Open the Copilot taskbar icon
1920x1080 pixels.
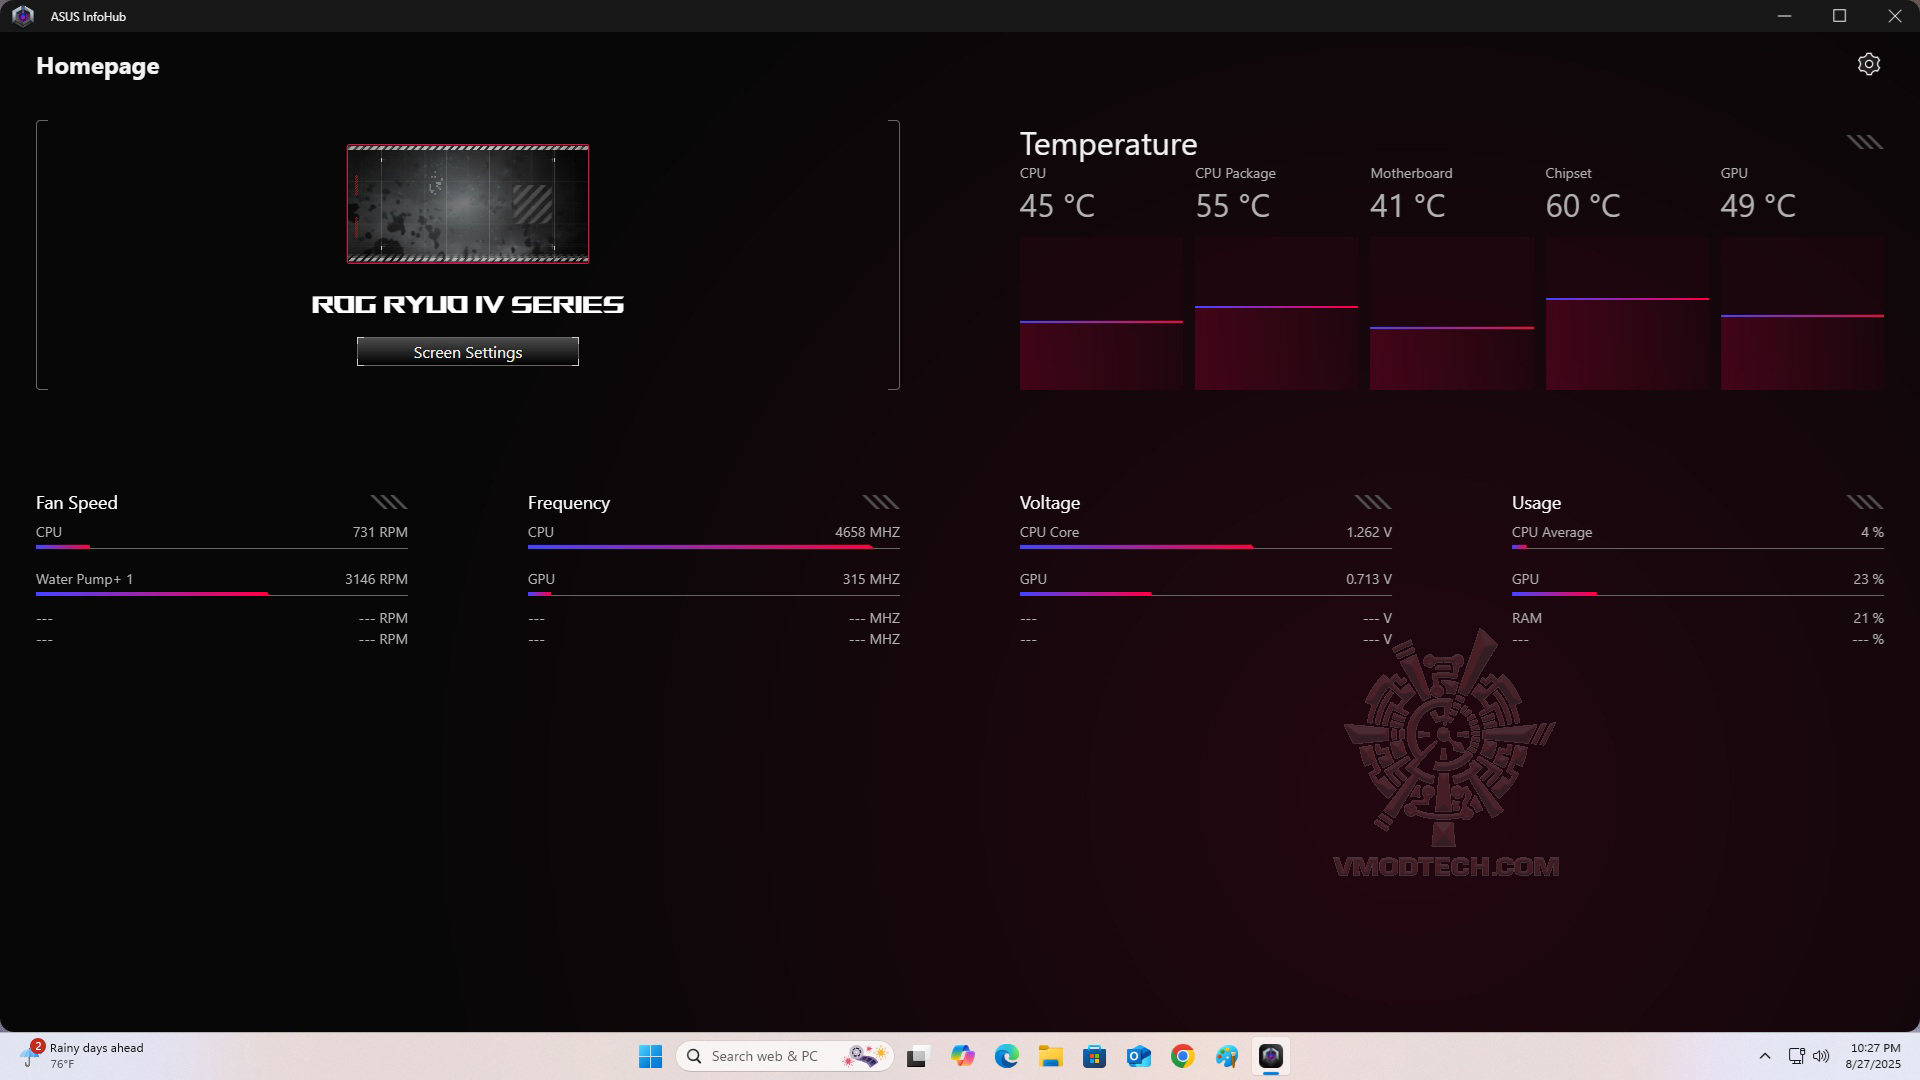(x=962, y=1056)
